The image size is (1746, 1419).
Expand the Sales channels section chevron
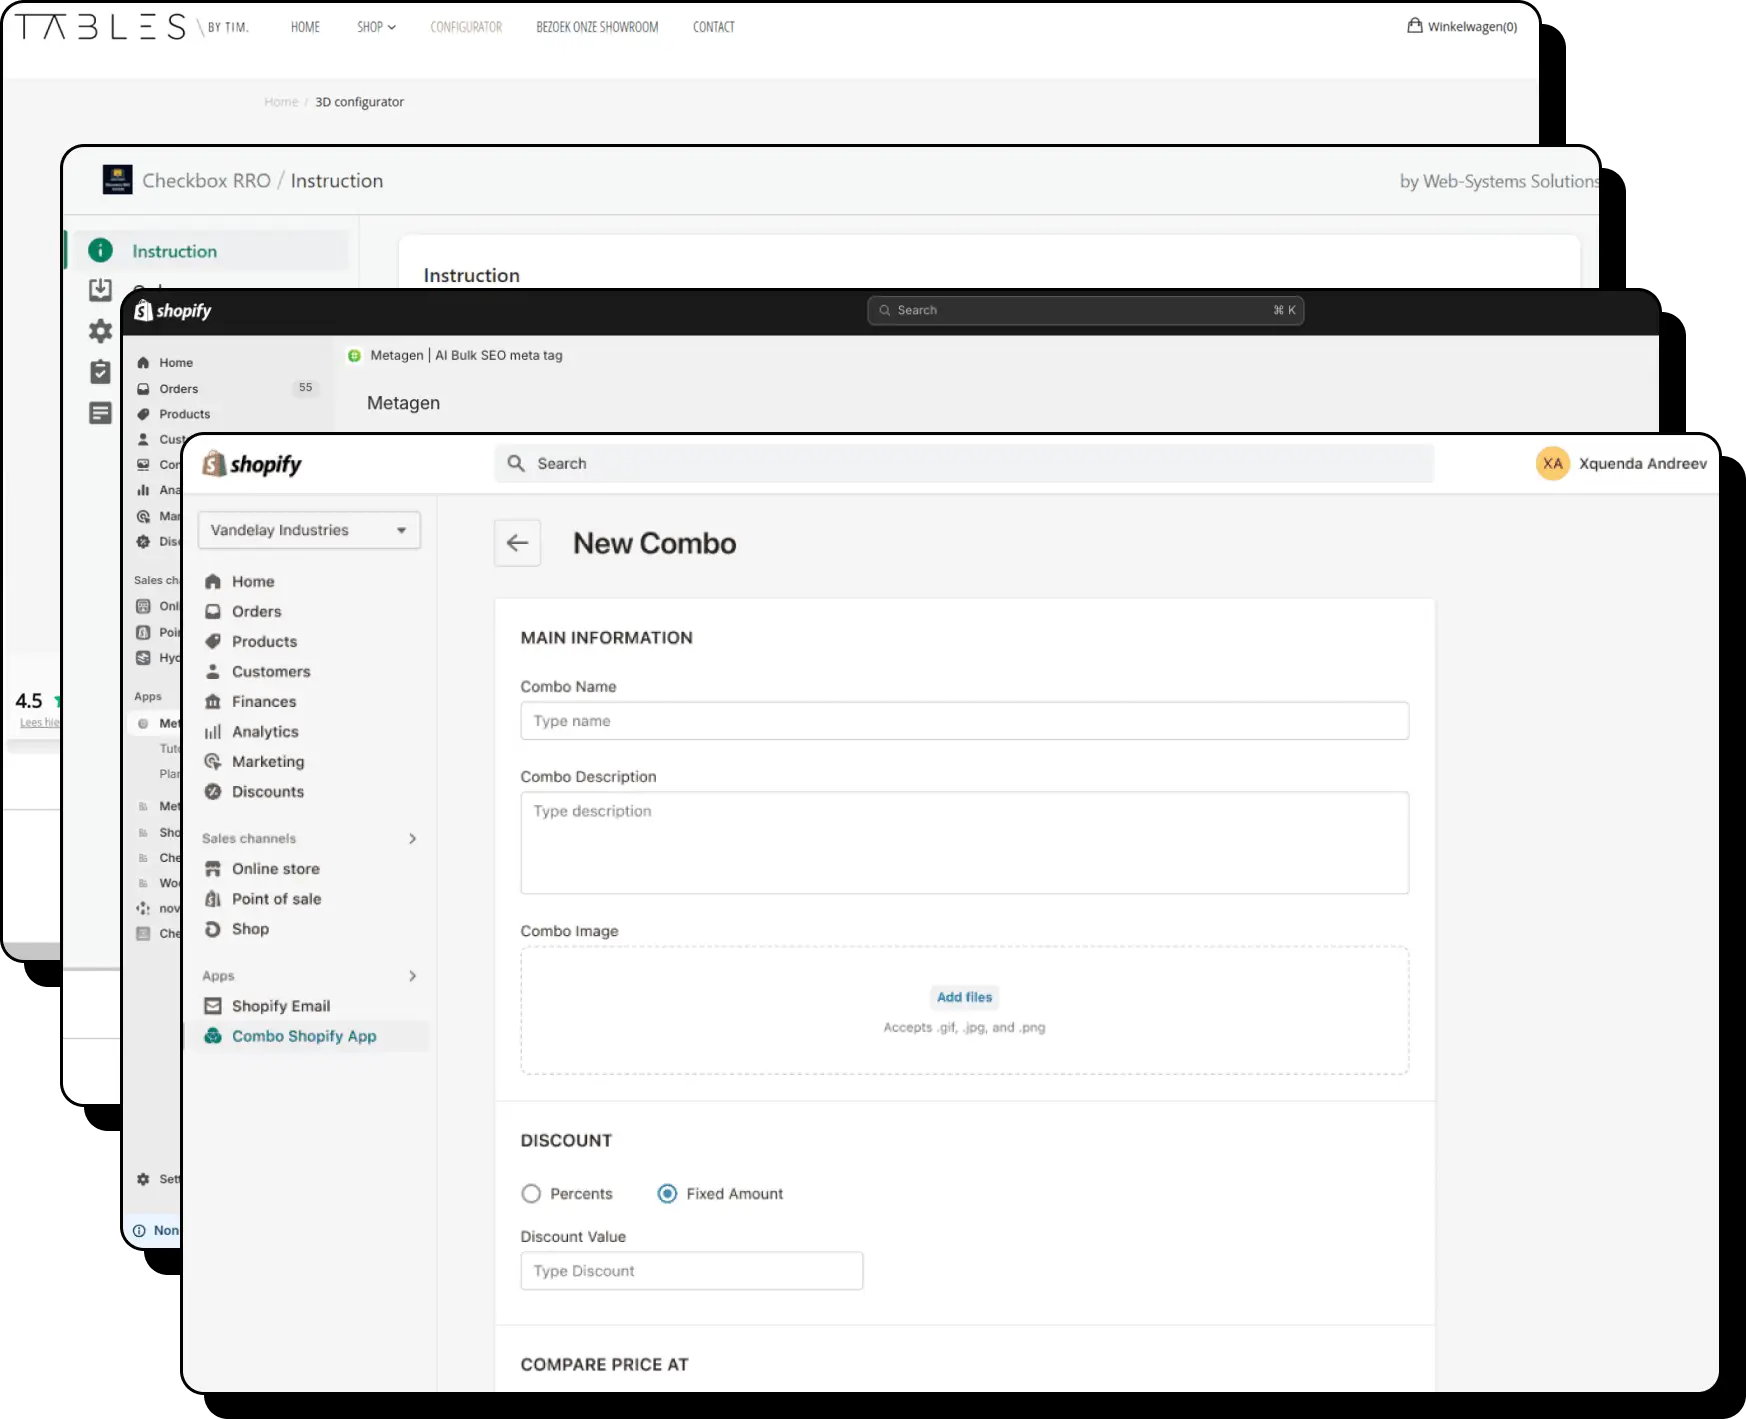tap(412, 839)
